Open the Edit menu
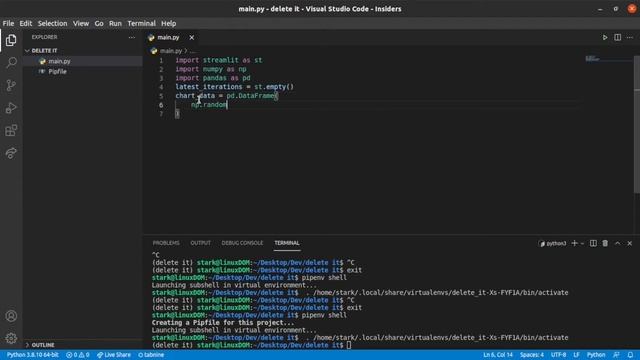 click(26, 23)
